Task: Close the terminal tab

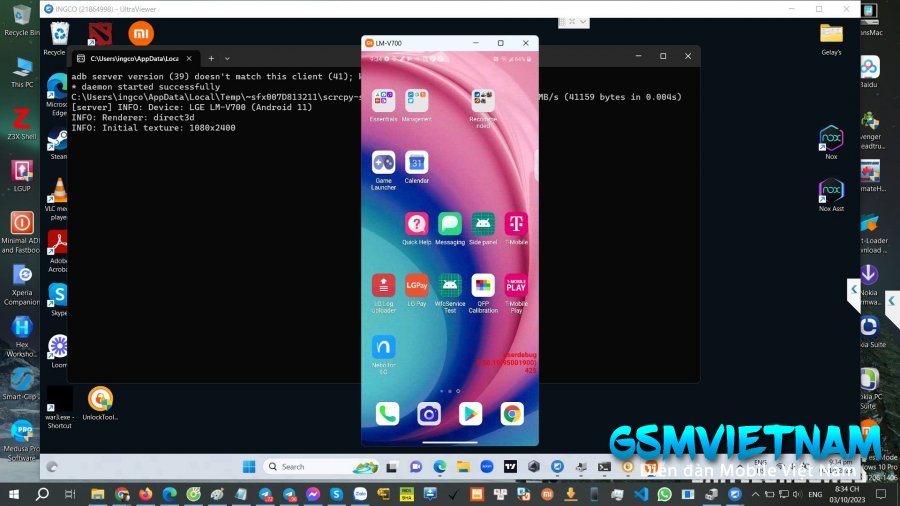Action: (x=189, y=59)
